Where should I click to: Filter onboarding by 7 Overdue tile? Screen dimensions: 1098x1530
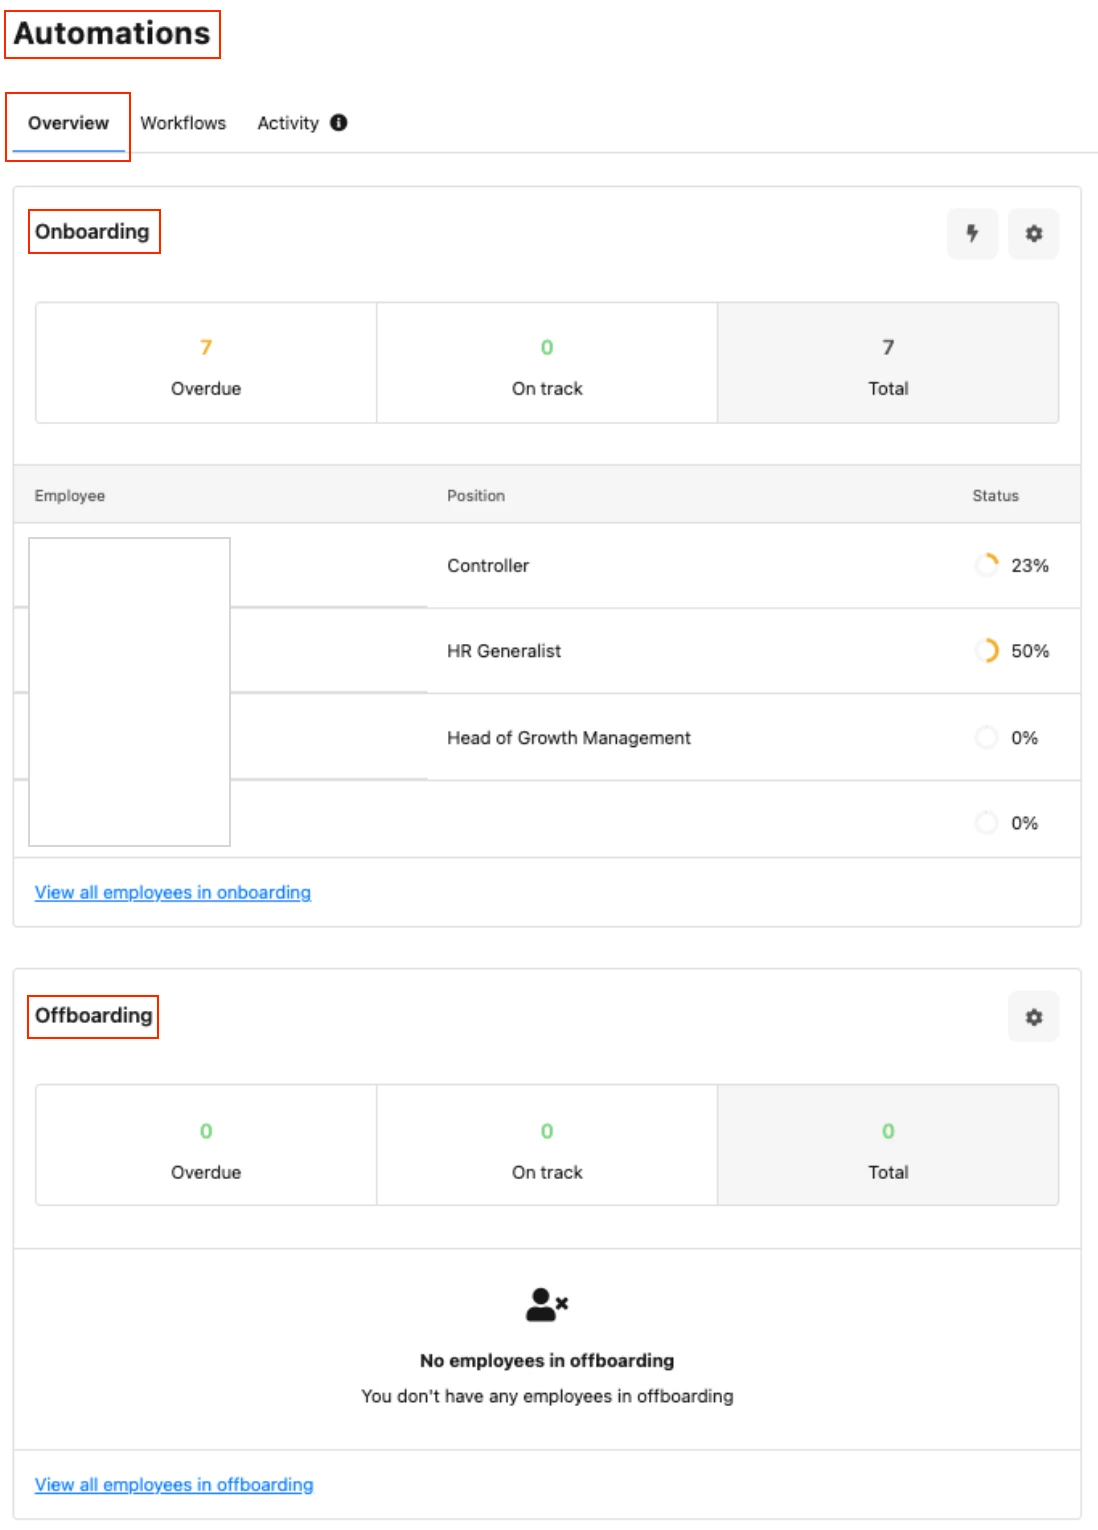[x=206, y=363]
